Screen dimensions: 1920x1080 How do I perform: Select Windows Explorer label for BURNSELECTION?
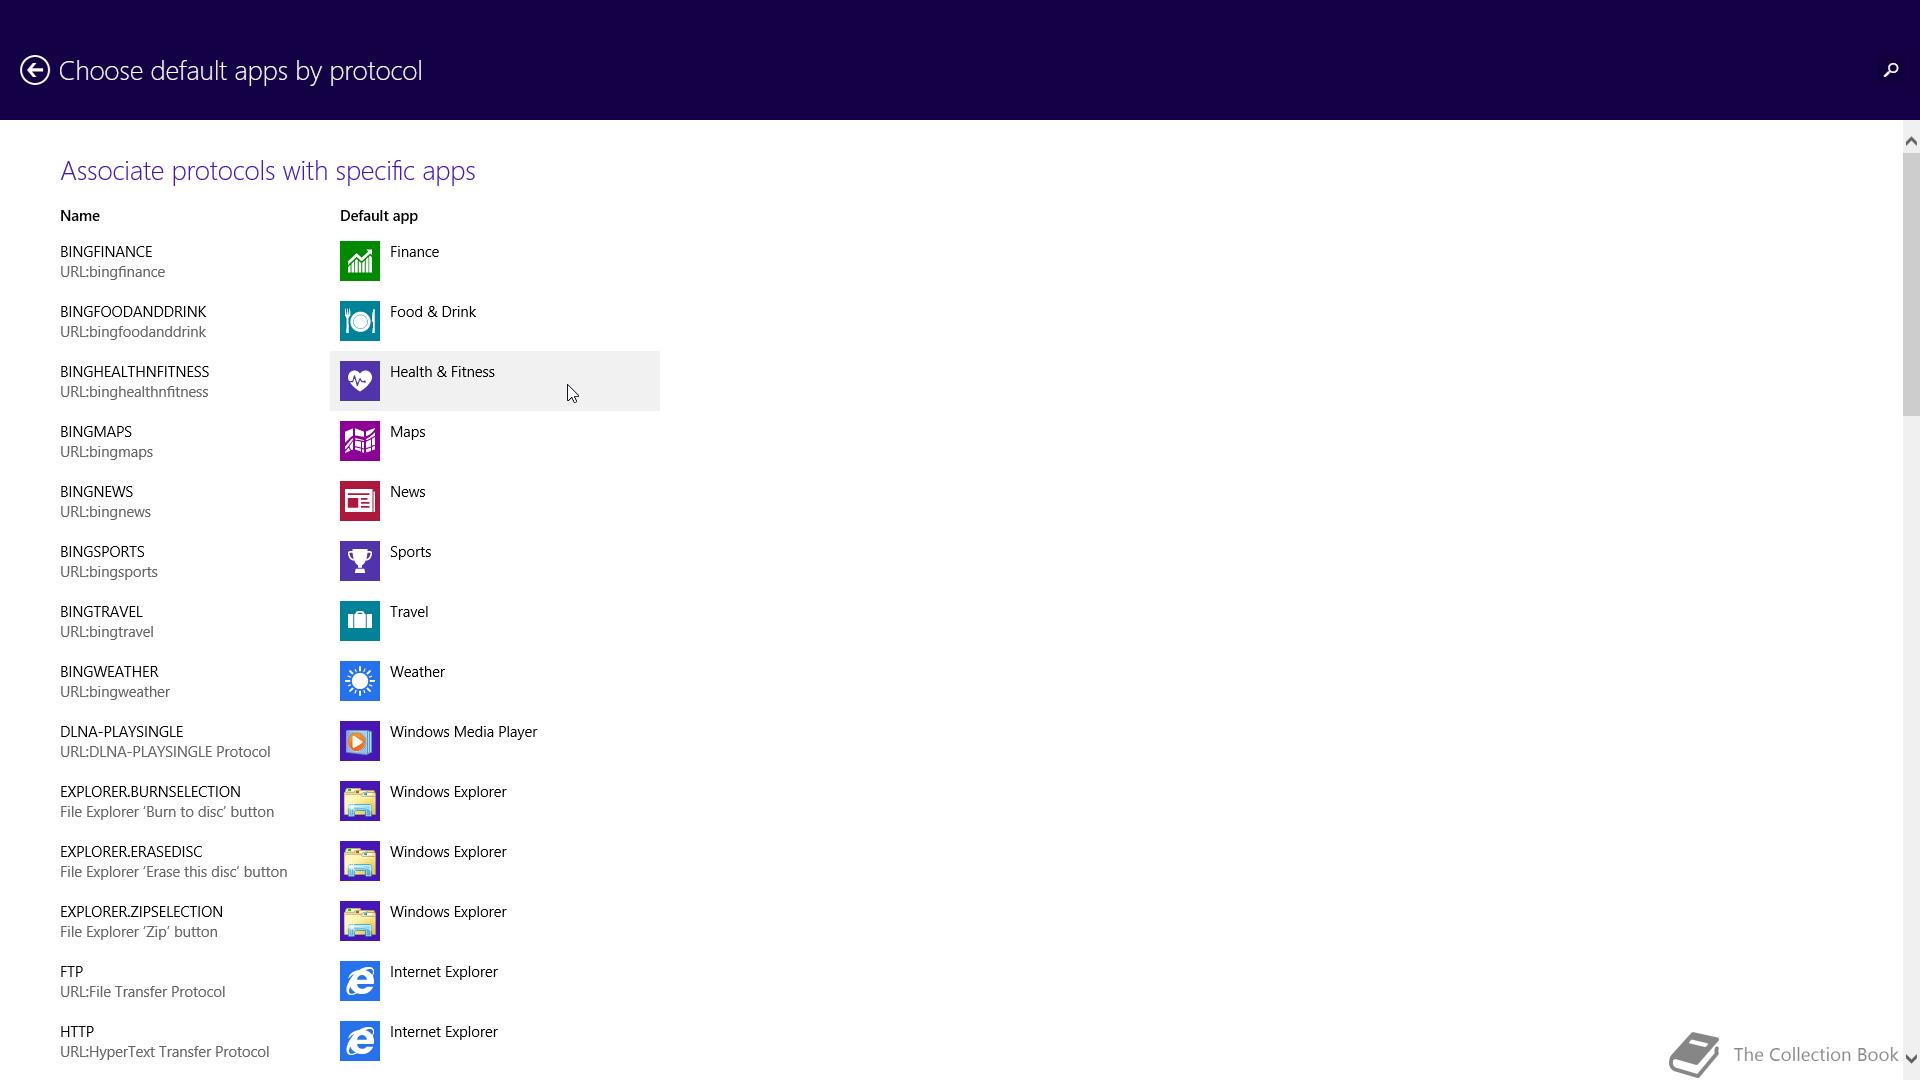[448, 792]
